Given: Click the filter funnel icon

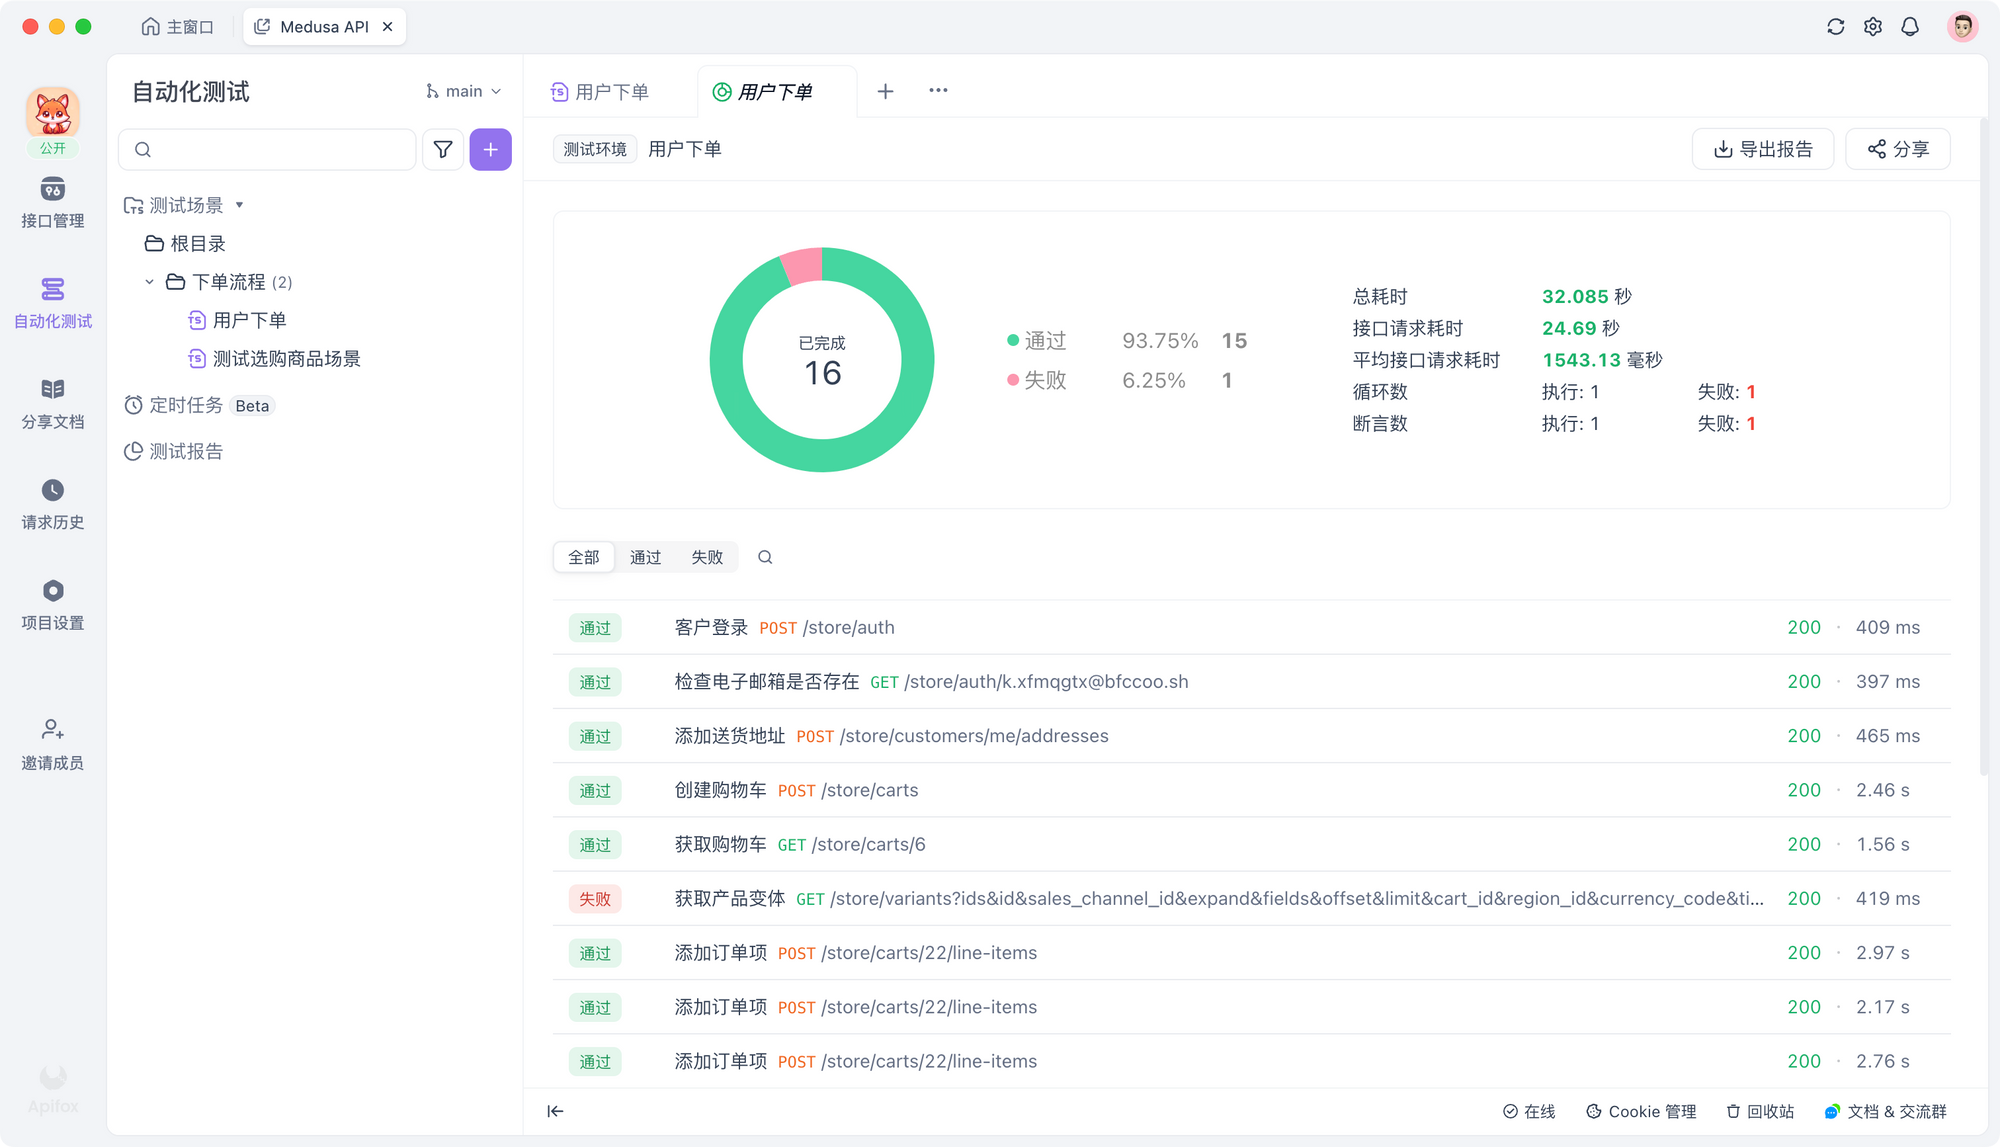Looking at the screenshot, I should coord(442,150).
